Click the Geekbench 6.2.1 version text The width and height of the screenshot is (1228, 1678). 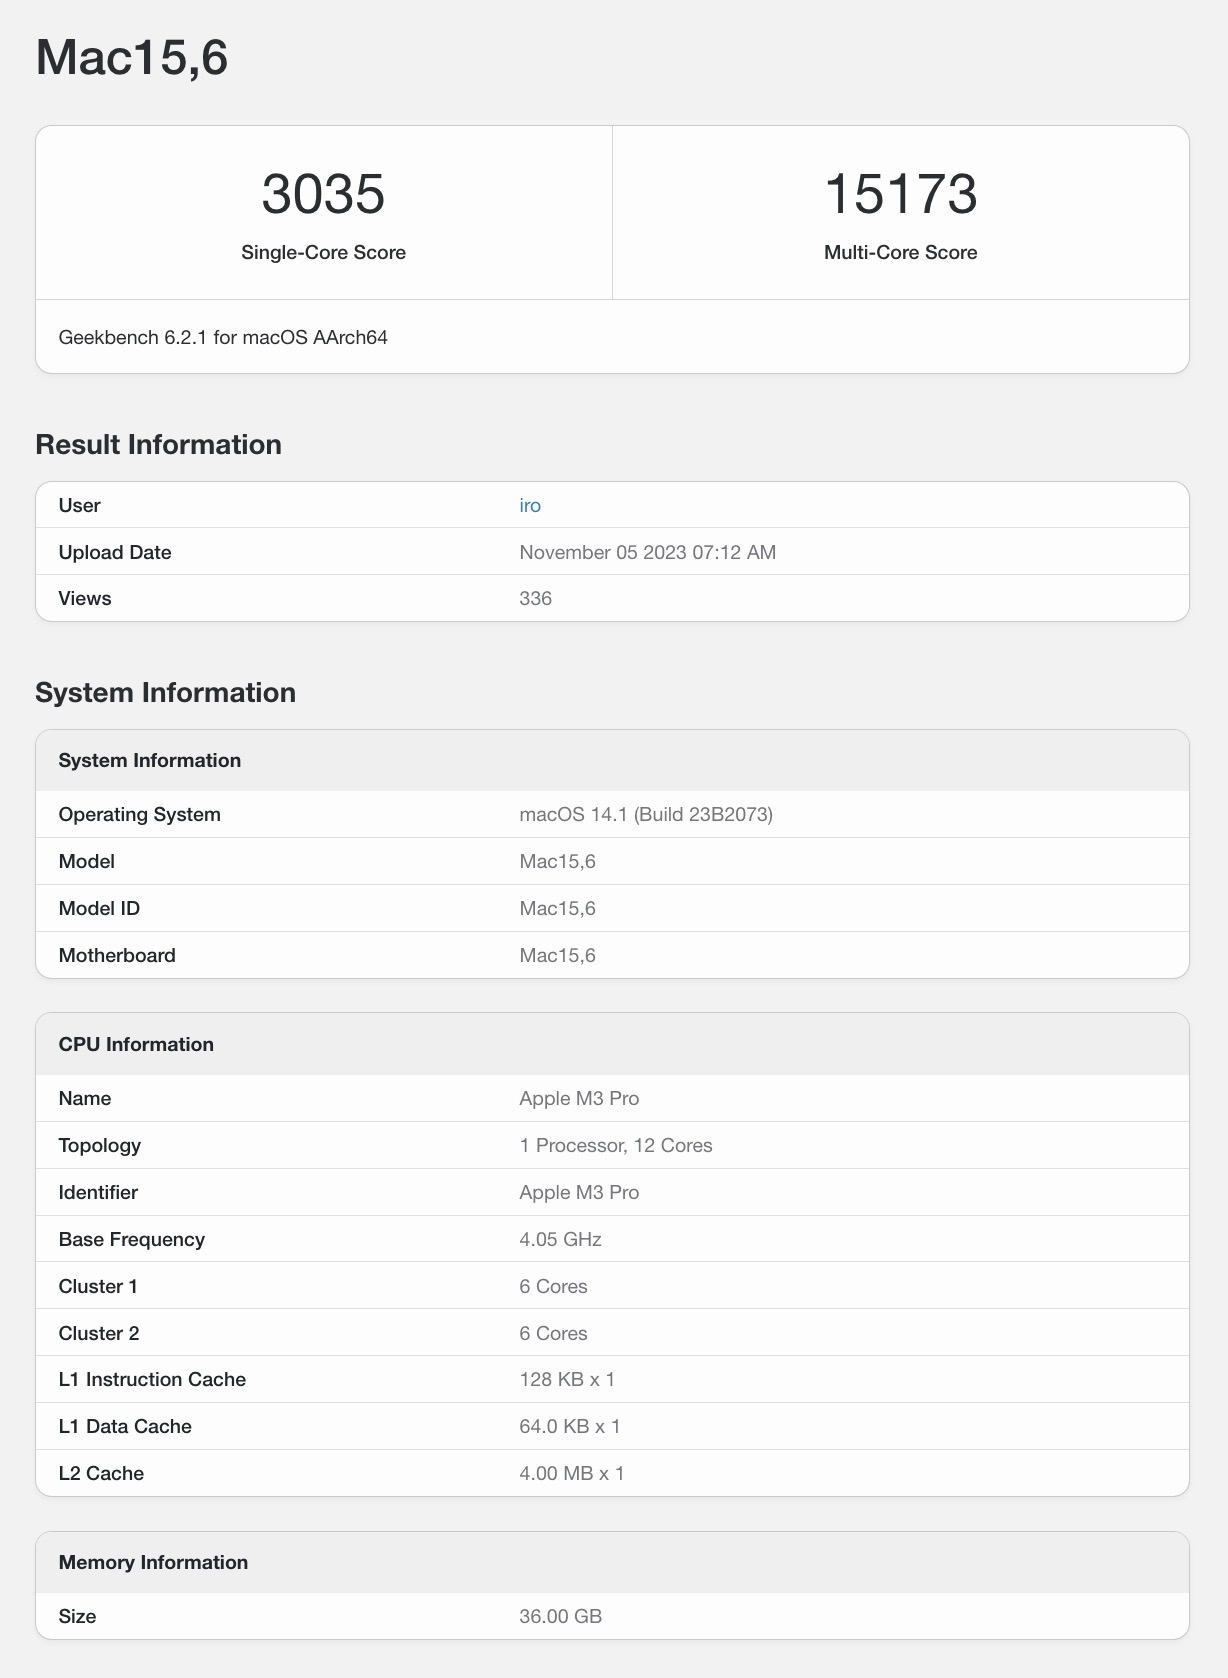(x=223, y=337)
